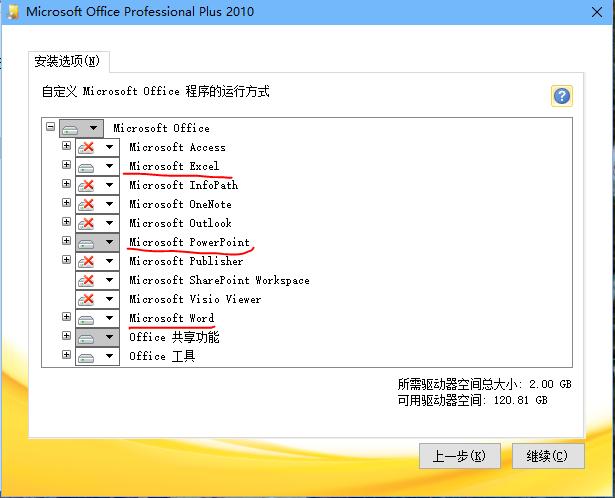Select the Microsoft Publisher label
The image size is (615, 498).
point(186,261)
